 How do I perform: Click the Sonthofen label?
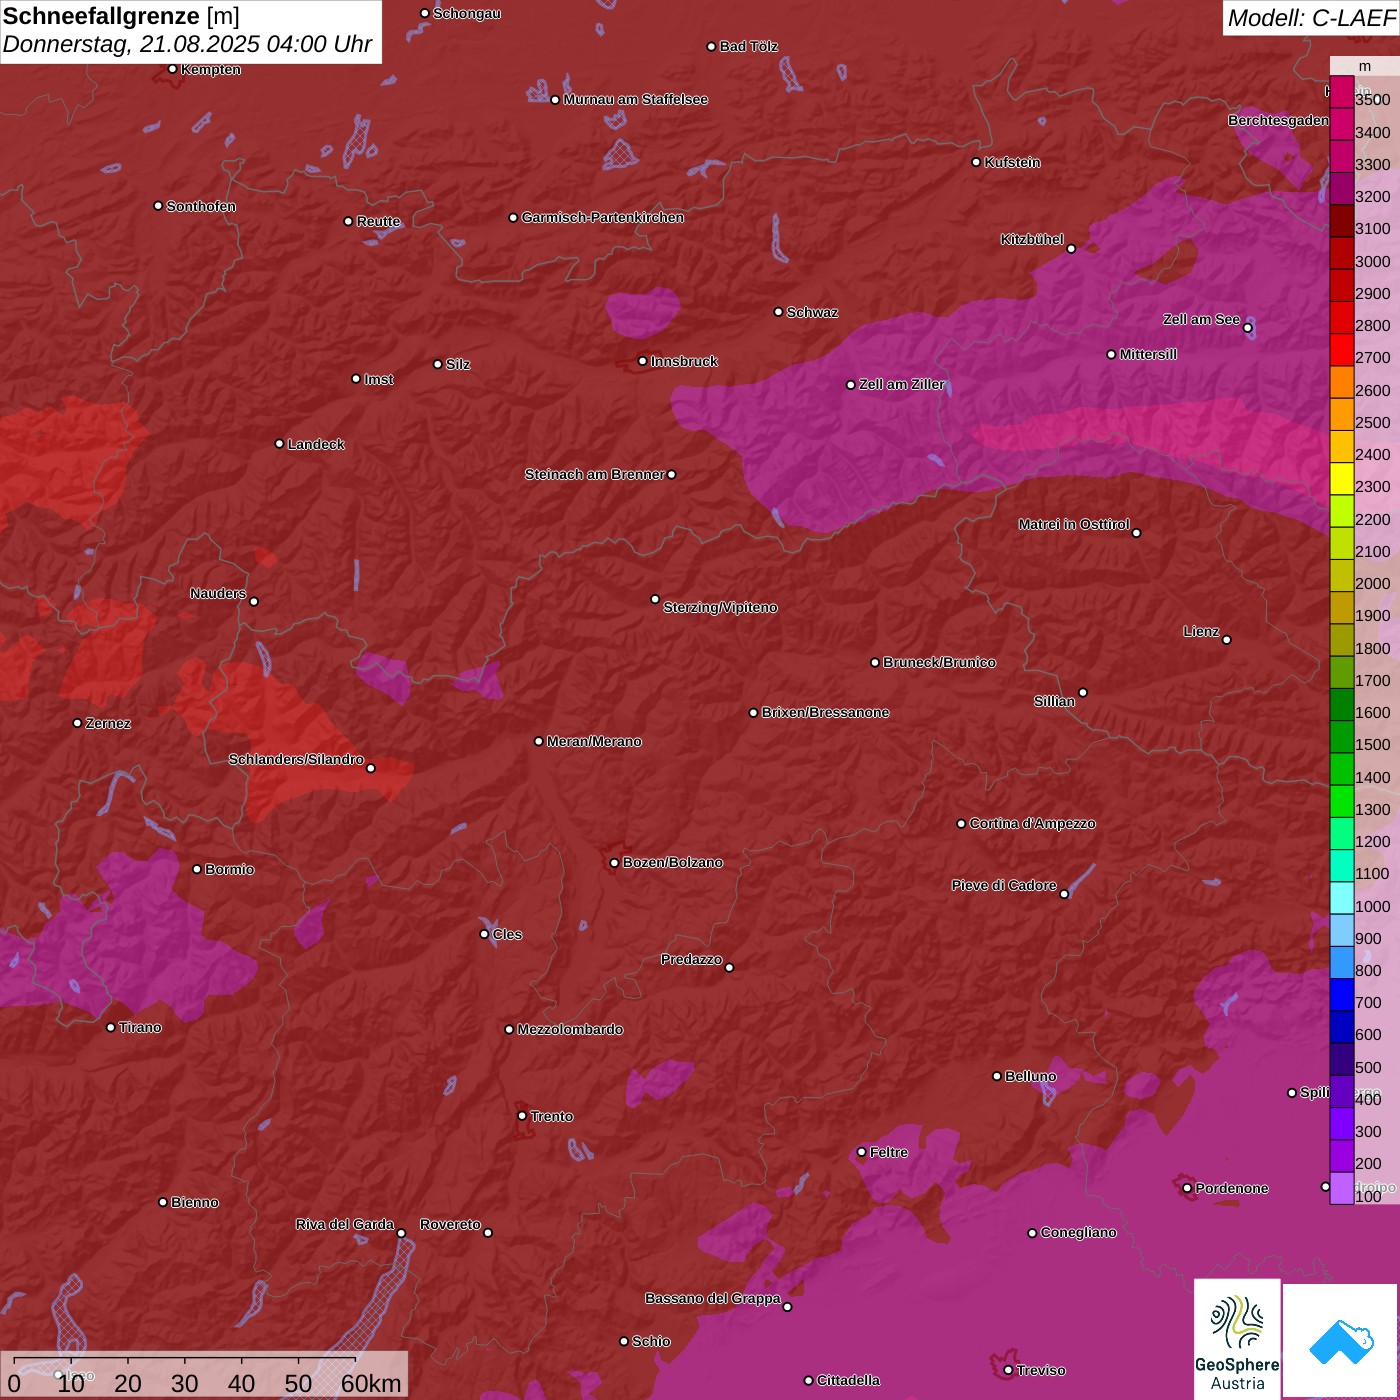tap(201, 206)
